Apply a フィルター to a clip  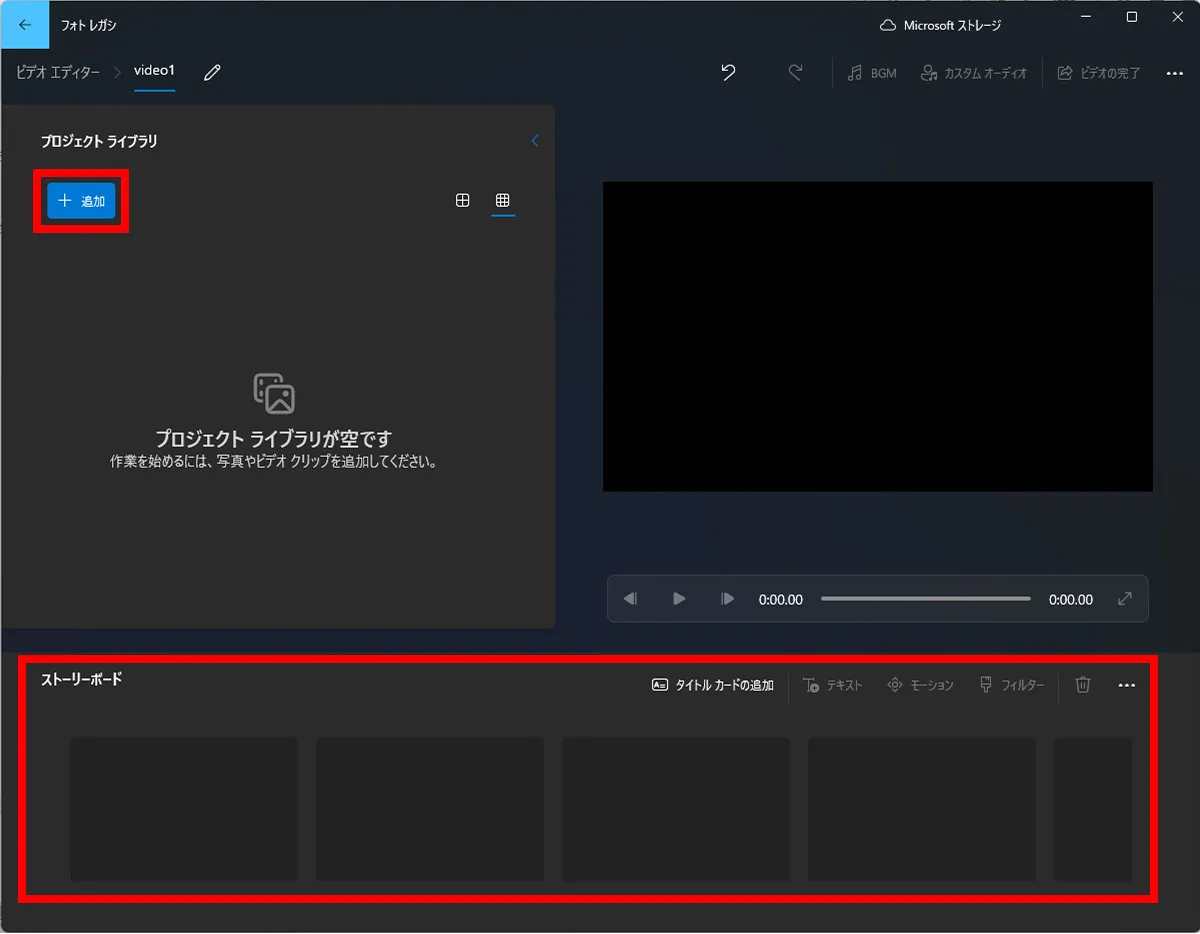pos(1011,685)
